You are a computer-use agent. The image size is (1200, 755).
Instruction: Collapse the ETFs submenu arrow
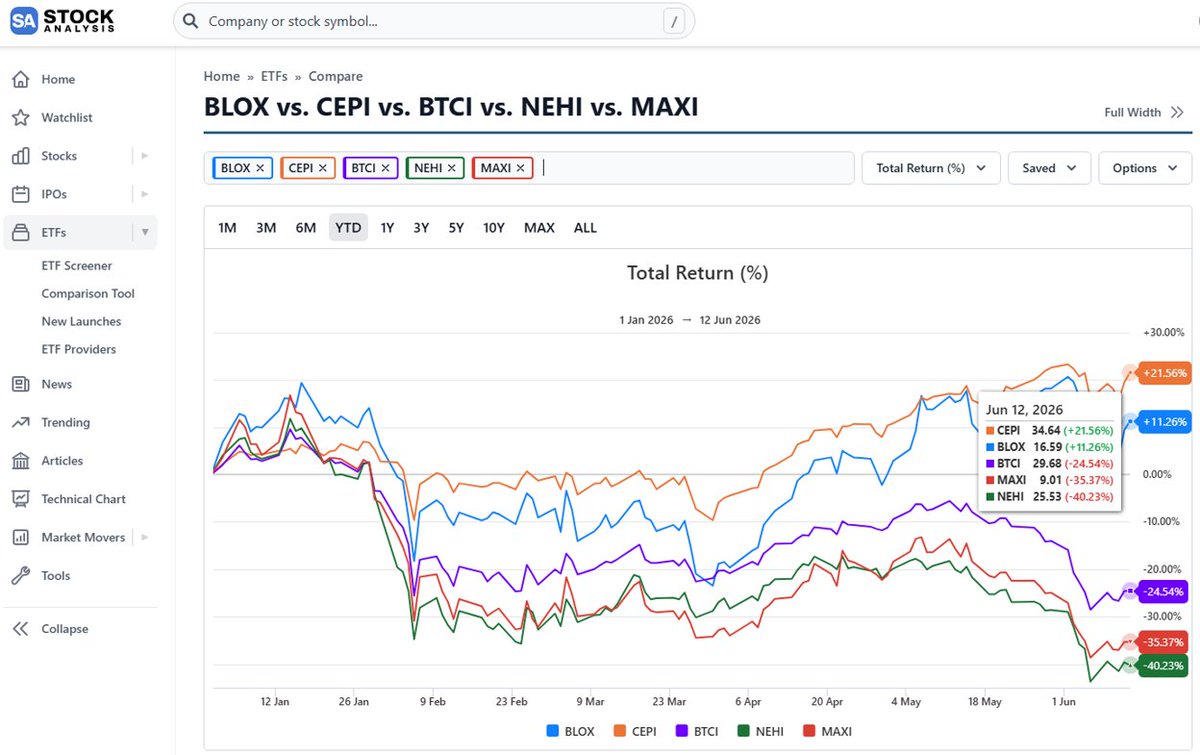pos(145,233)
